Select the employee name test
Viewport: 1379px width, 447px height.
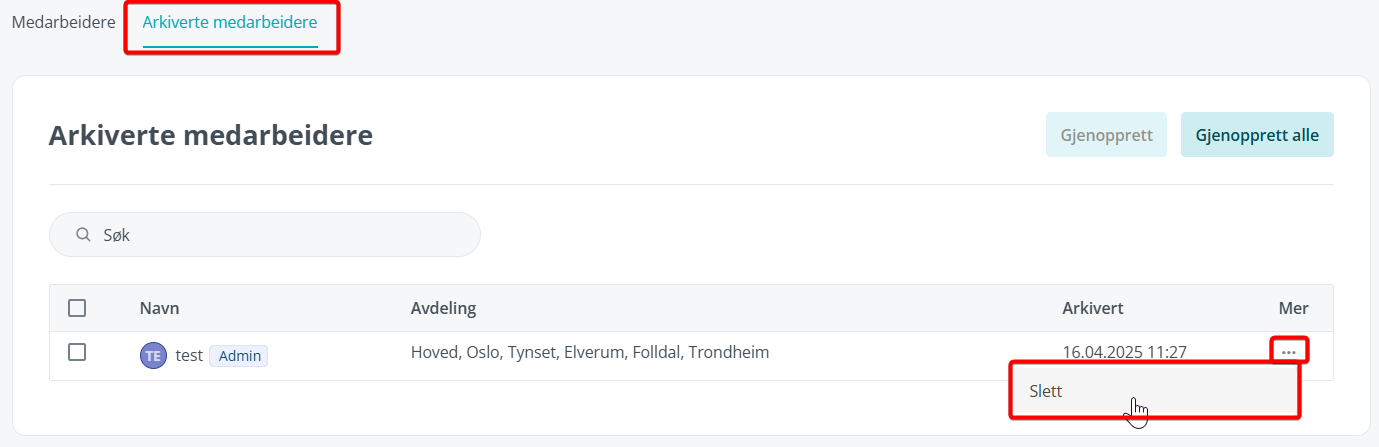pos(189,355)
